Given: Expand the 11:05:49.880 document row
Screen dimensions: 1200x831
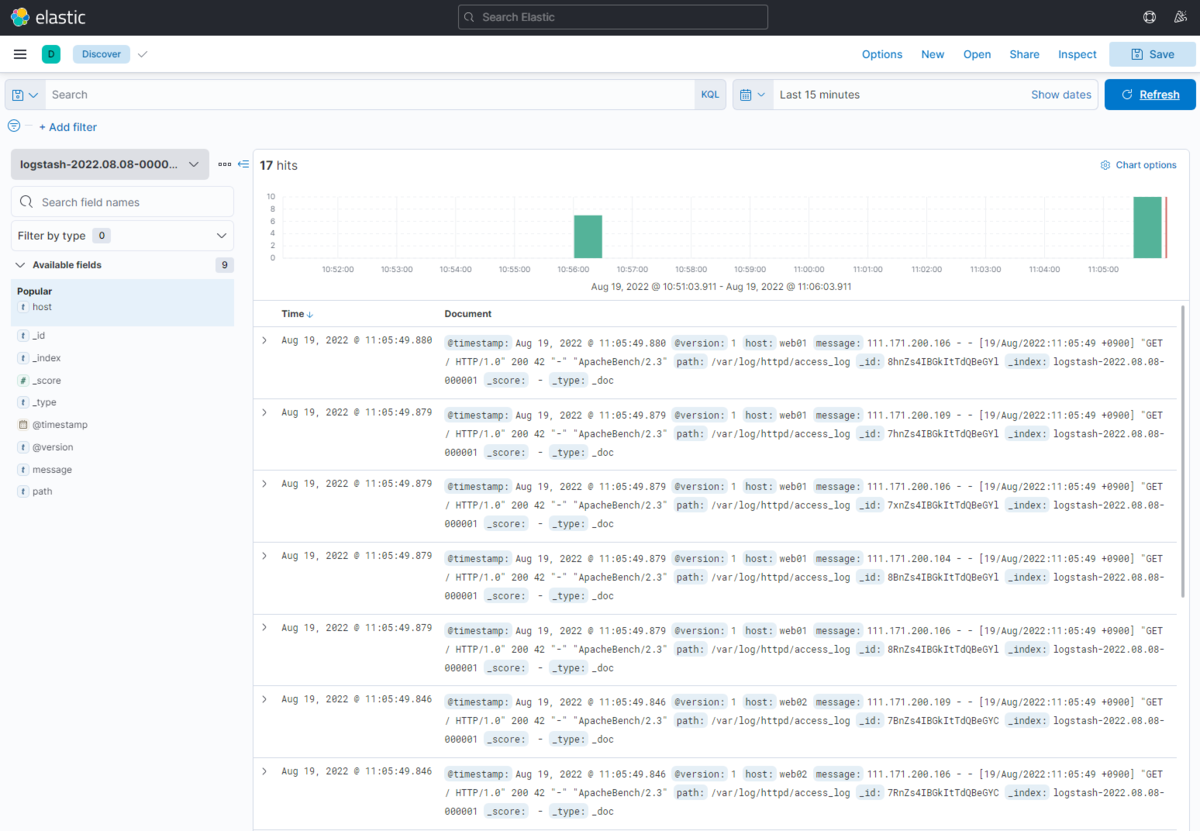Looking at the screenshot, I should tap(265, 340).
